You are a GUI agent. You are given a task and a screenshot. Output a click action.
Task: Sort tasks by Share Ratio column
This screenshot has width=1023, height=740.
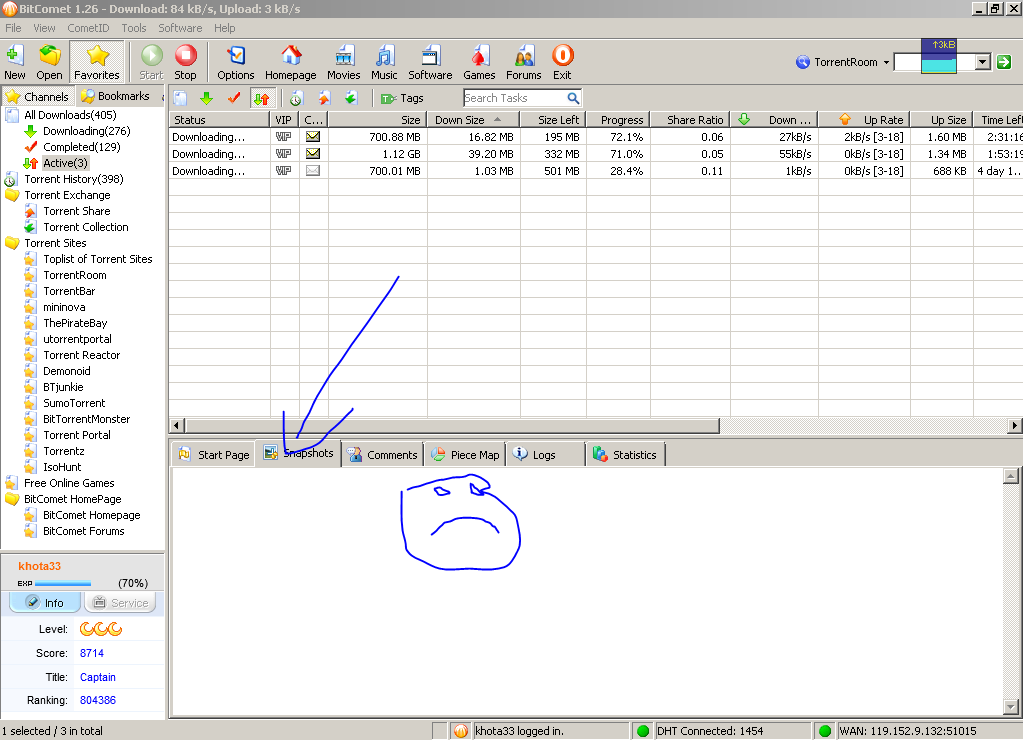(x=690, y=119)
